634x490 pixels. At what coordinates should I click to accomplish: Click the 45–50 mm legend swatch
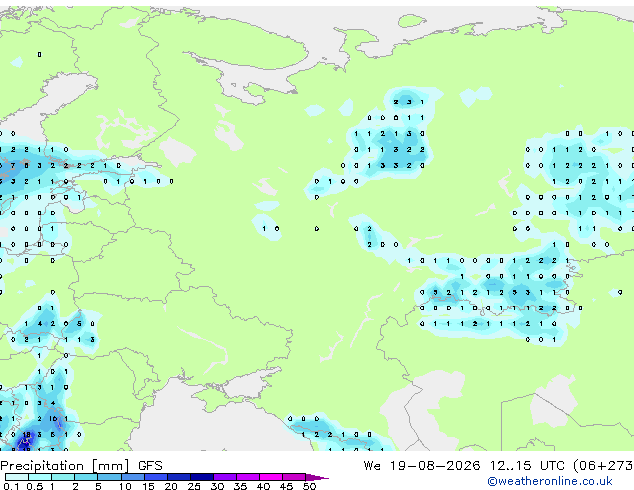pos(294,477)
